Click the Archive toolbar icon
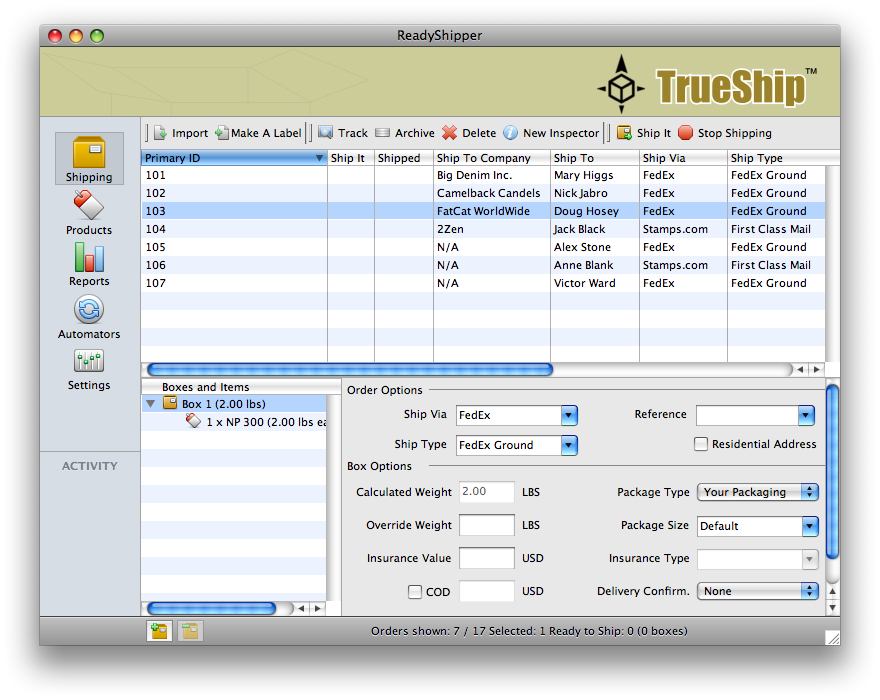 coord(382,133)
